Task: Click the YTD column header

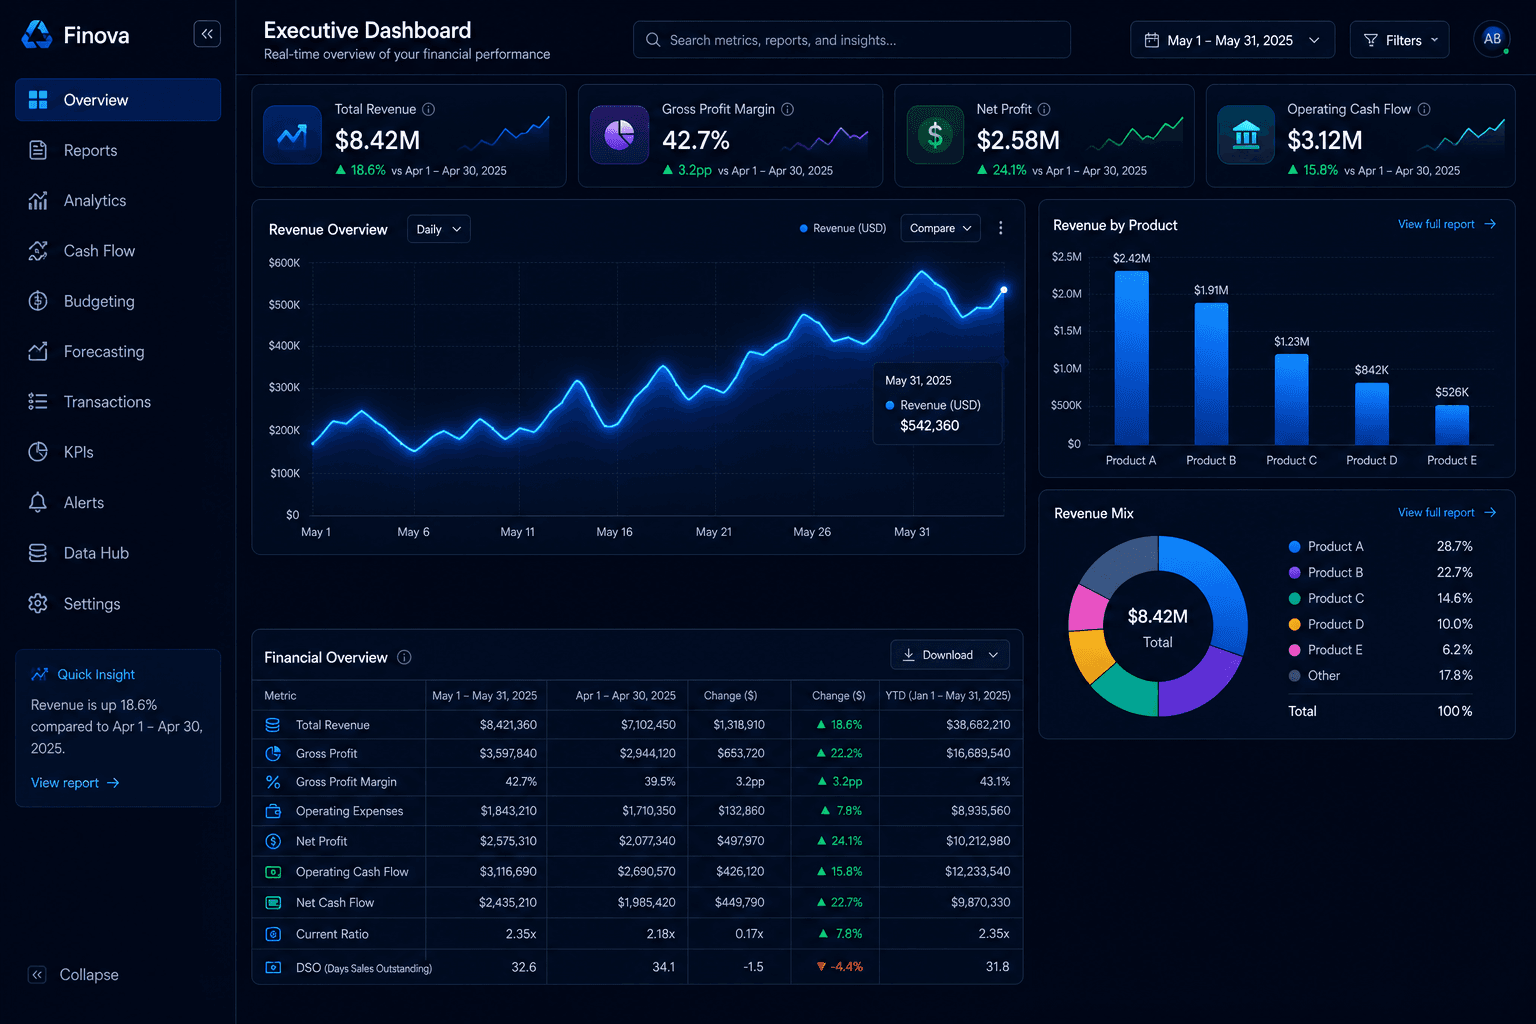Action: click(948, 695)
